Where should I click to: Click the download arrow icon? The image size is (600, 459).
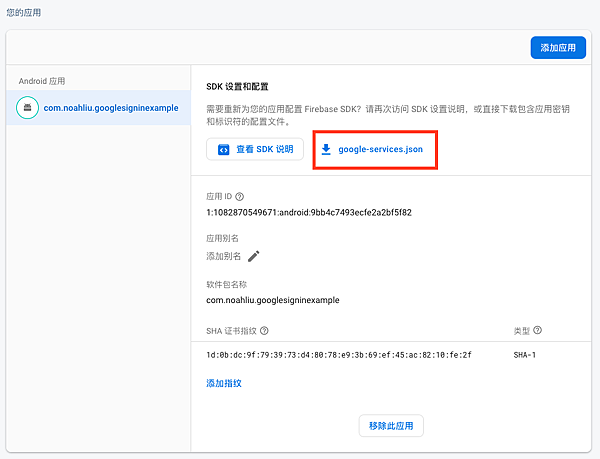326,150
